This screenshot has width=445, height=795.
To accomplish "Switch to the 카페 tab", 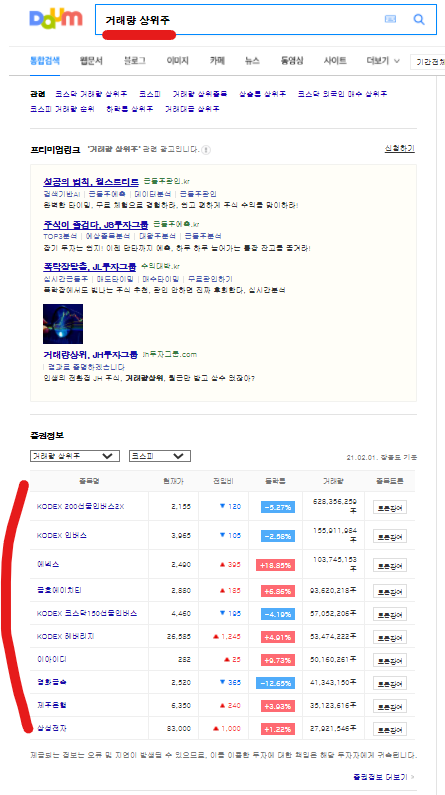I will [217, 61].
